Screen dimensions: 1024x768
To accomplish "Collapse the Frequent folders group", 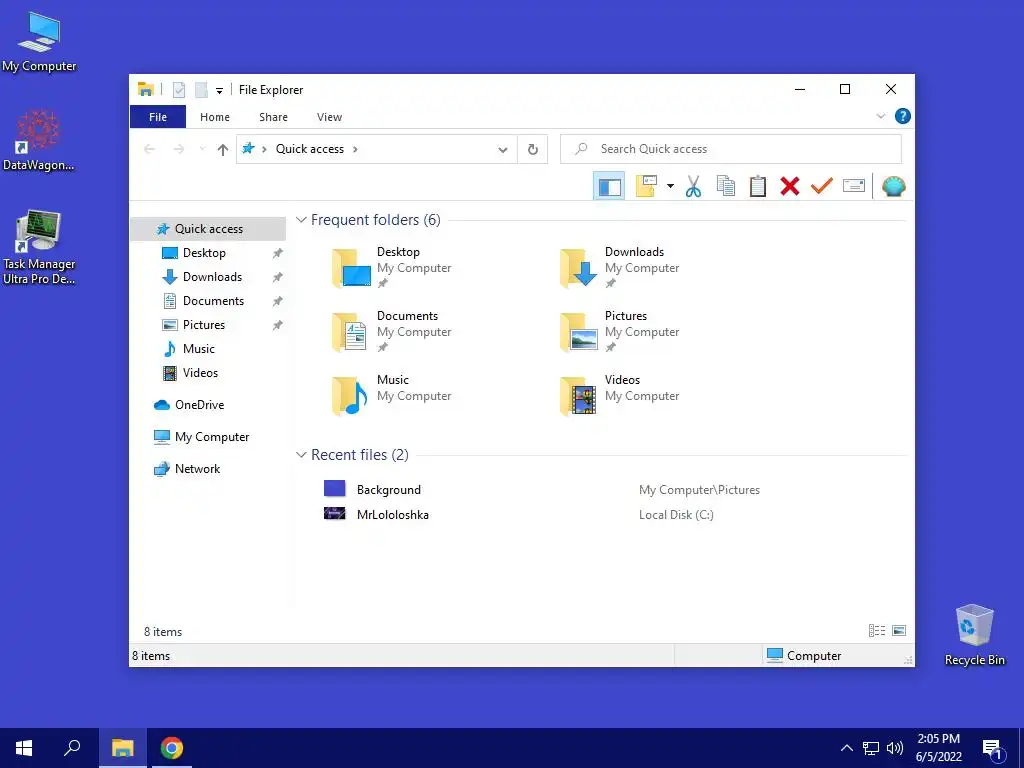I will click(x=301, y=220).
